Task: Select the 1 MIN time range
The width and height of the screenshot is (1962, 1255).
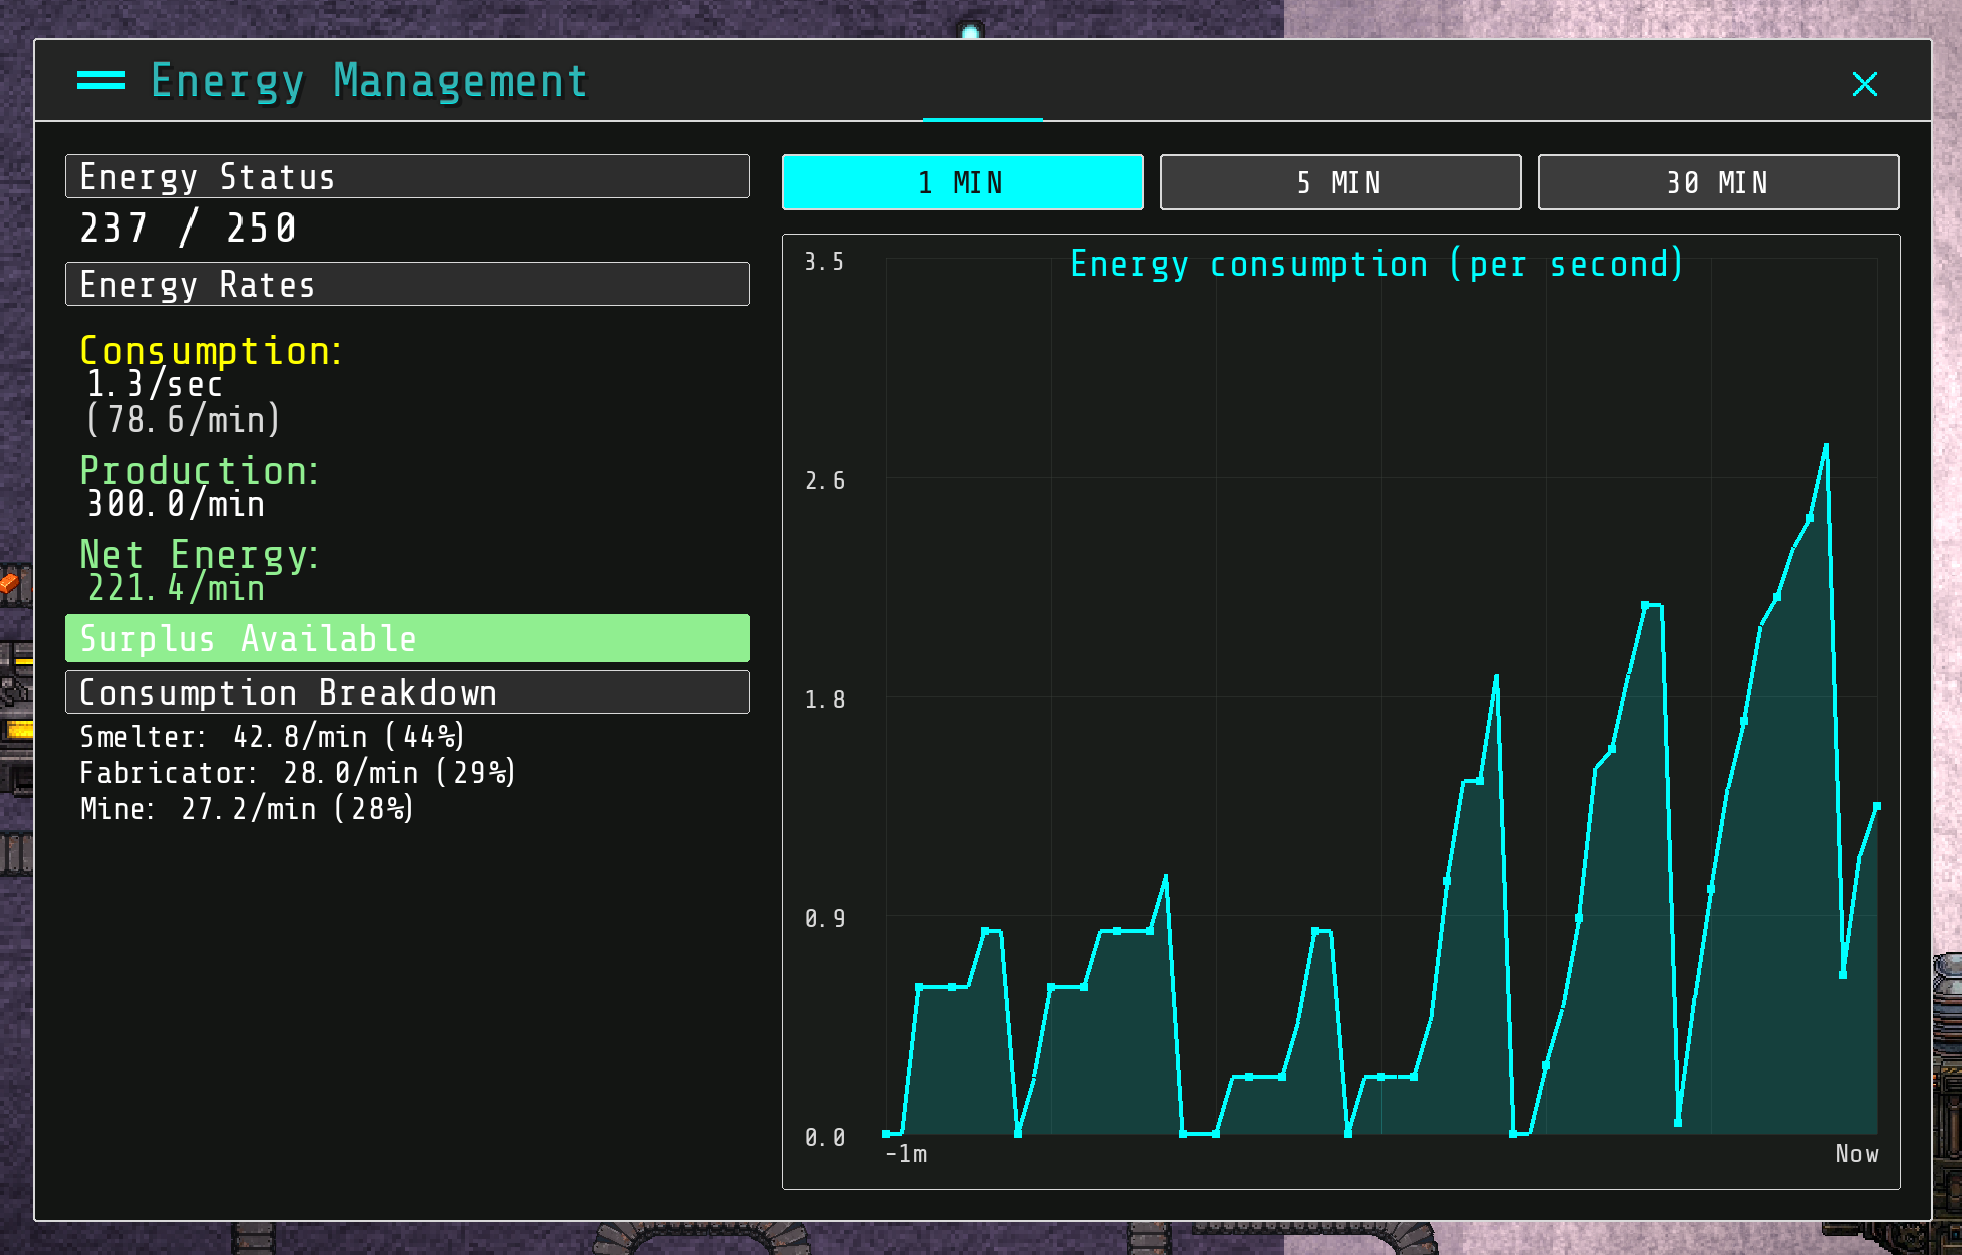Action: click(x=962, y=182)
